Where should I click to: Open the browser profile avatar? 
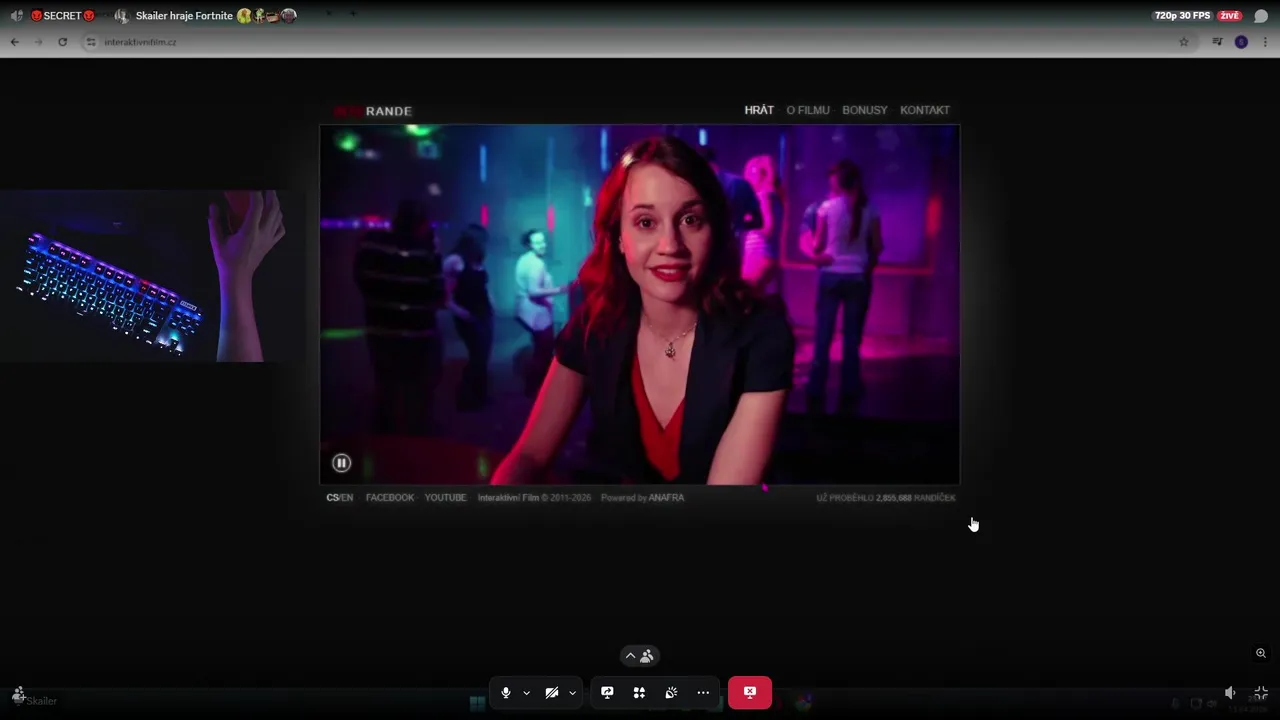pyautogui.click(x=1241, y=42)
